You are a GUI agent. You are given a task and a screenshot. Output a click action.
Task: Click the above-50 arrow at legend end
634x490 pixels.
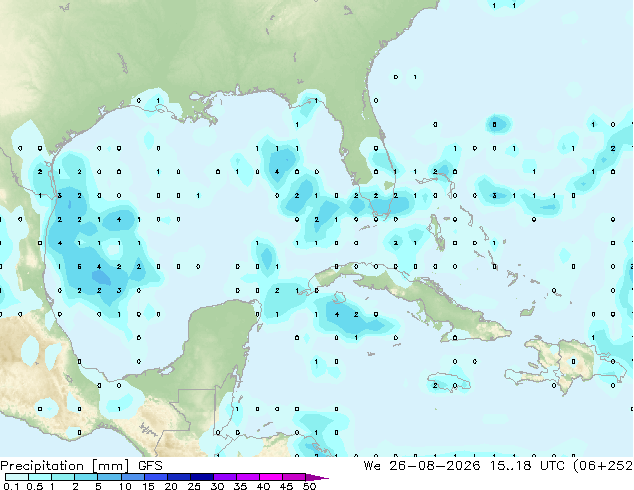pyautogui.click(x=317, y=477)
